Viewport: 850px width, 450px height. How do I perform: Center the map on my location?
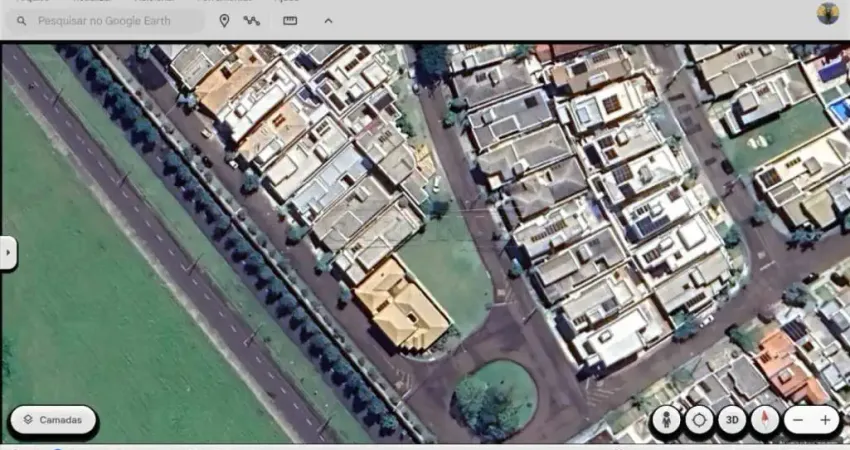699,421
